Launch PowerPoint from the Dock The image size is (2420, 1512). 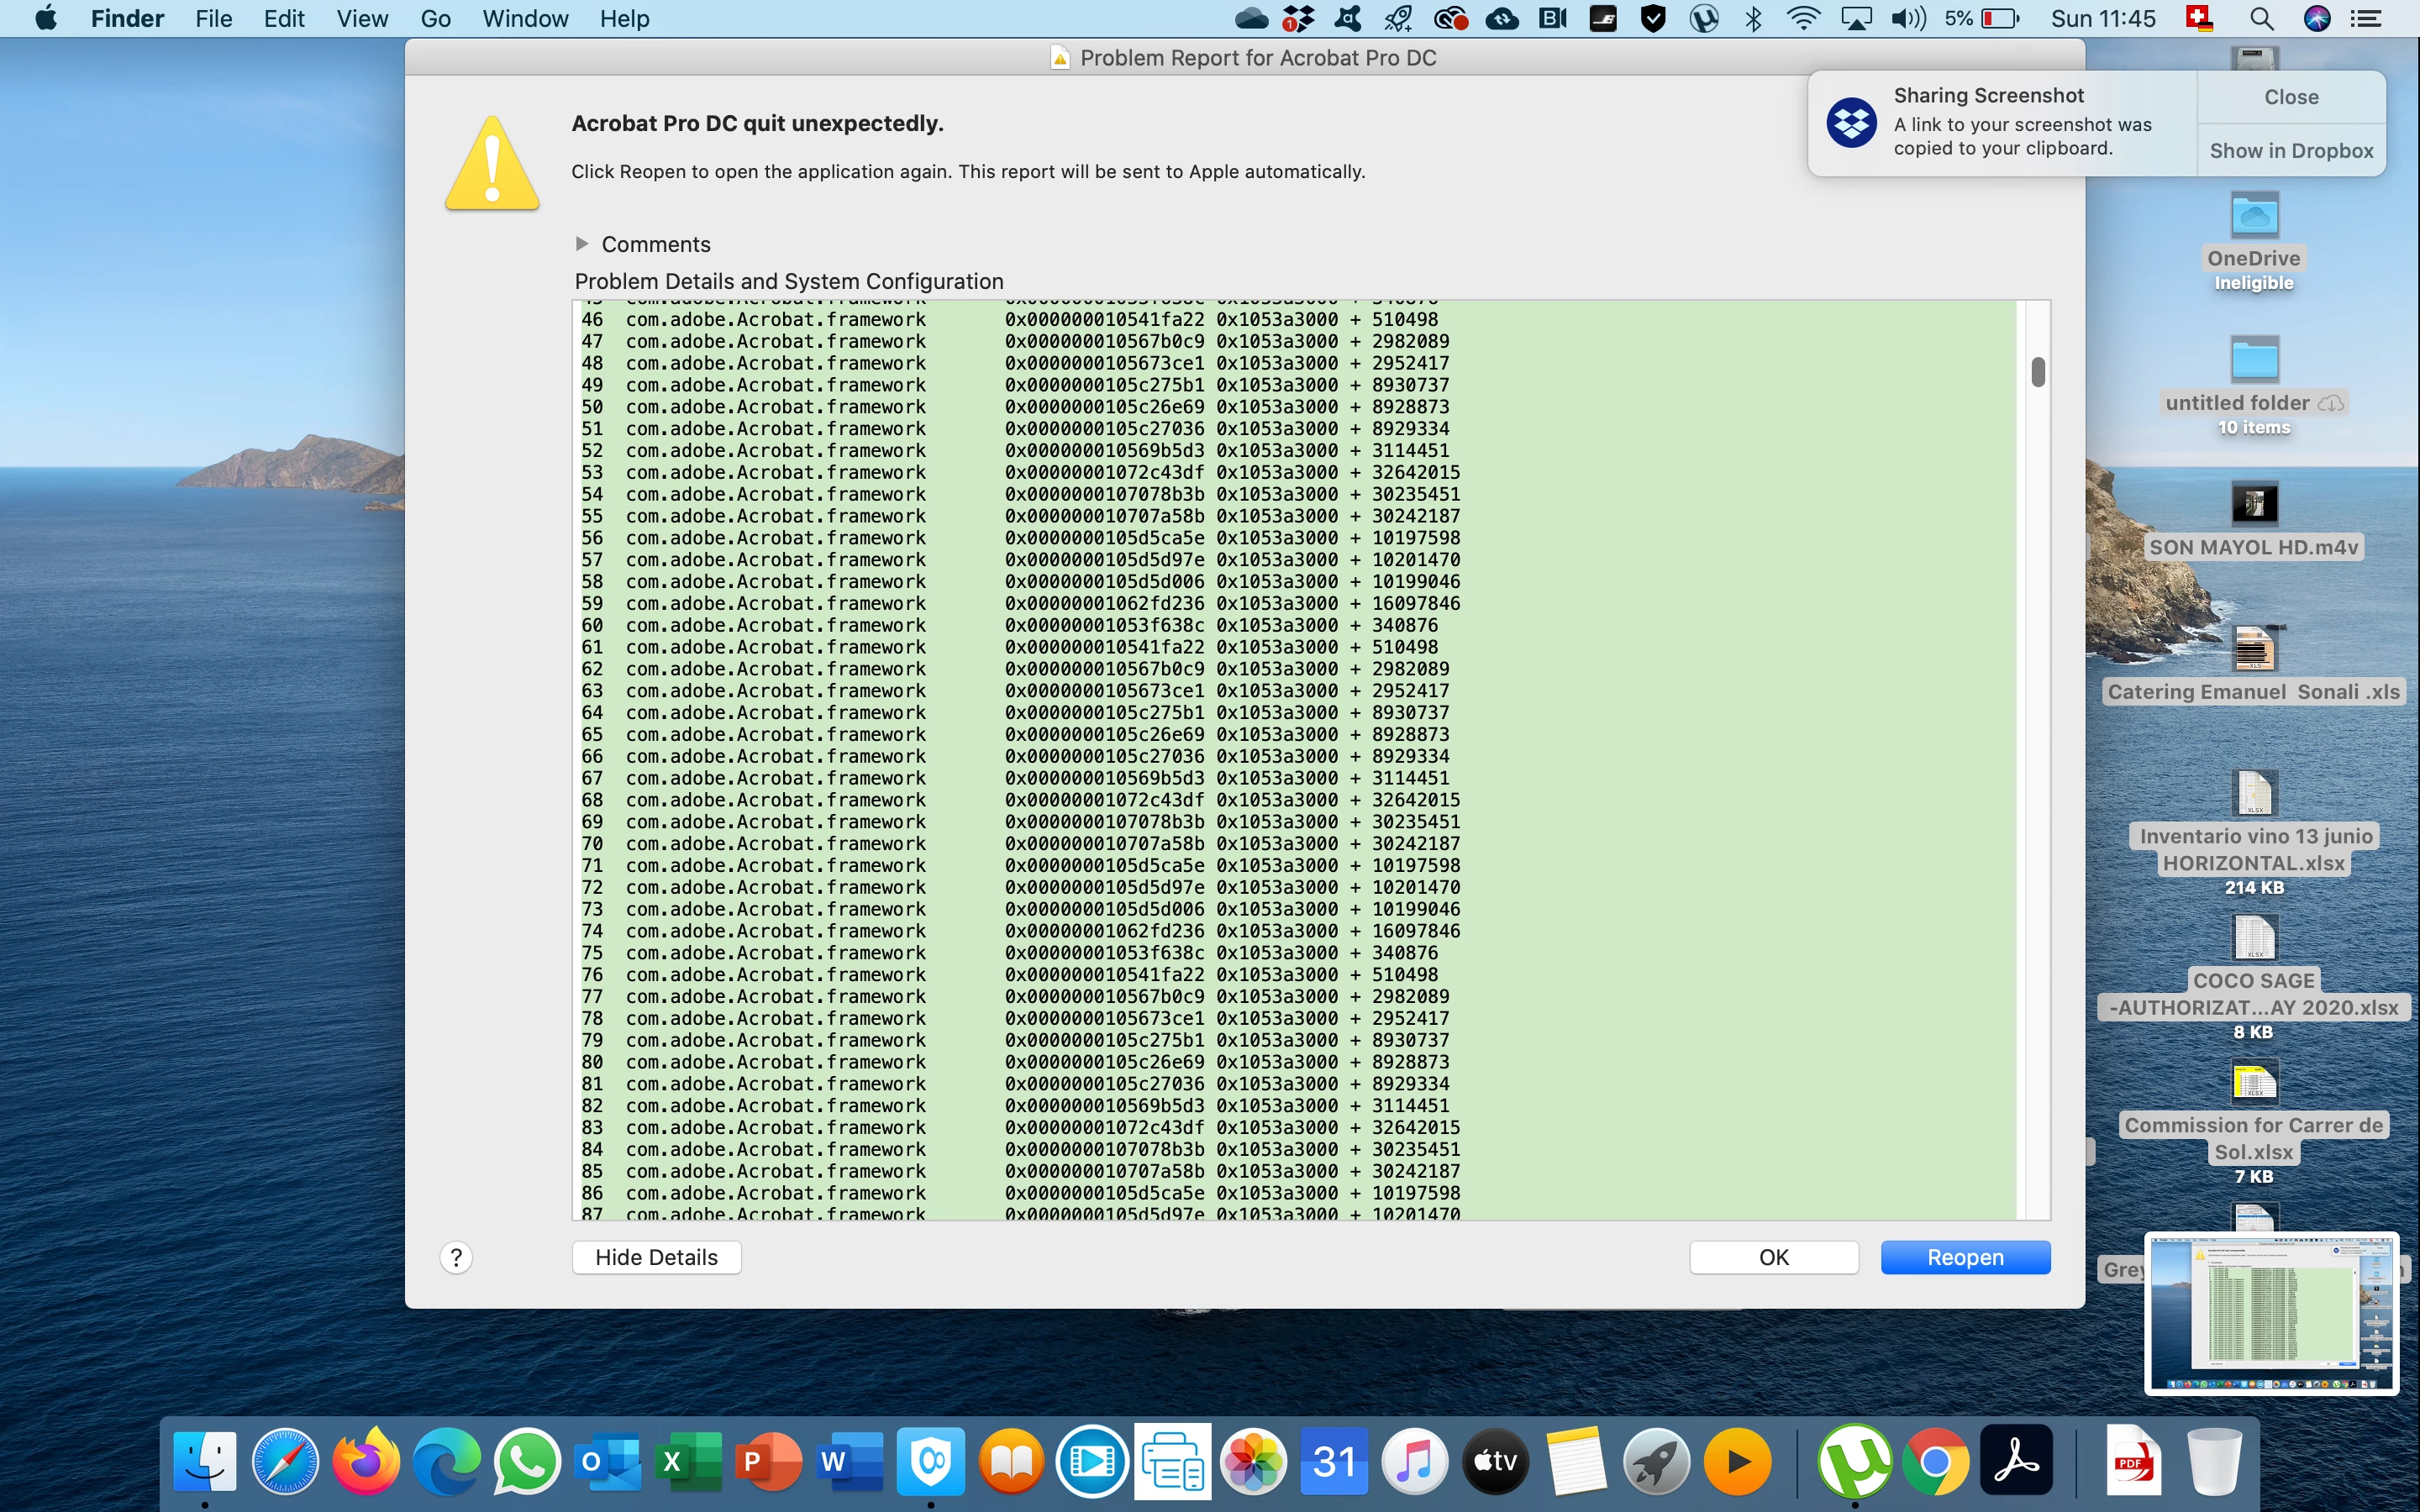tap(769, 1461)
